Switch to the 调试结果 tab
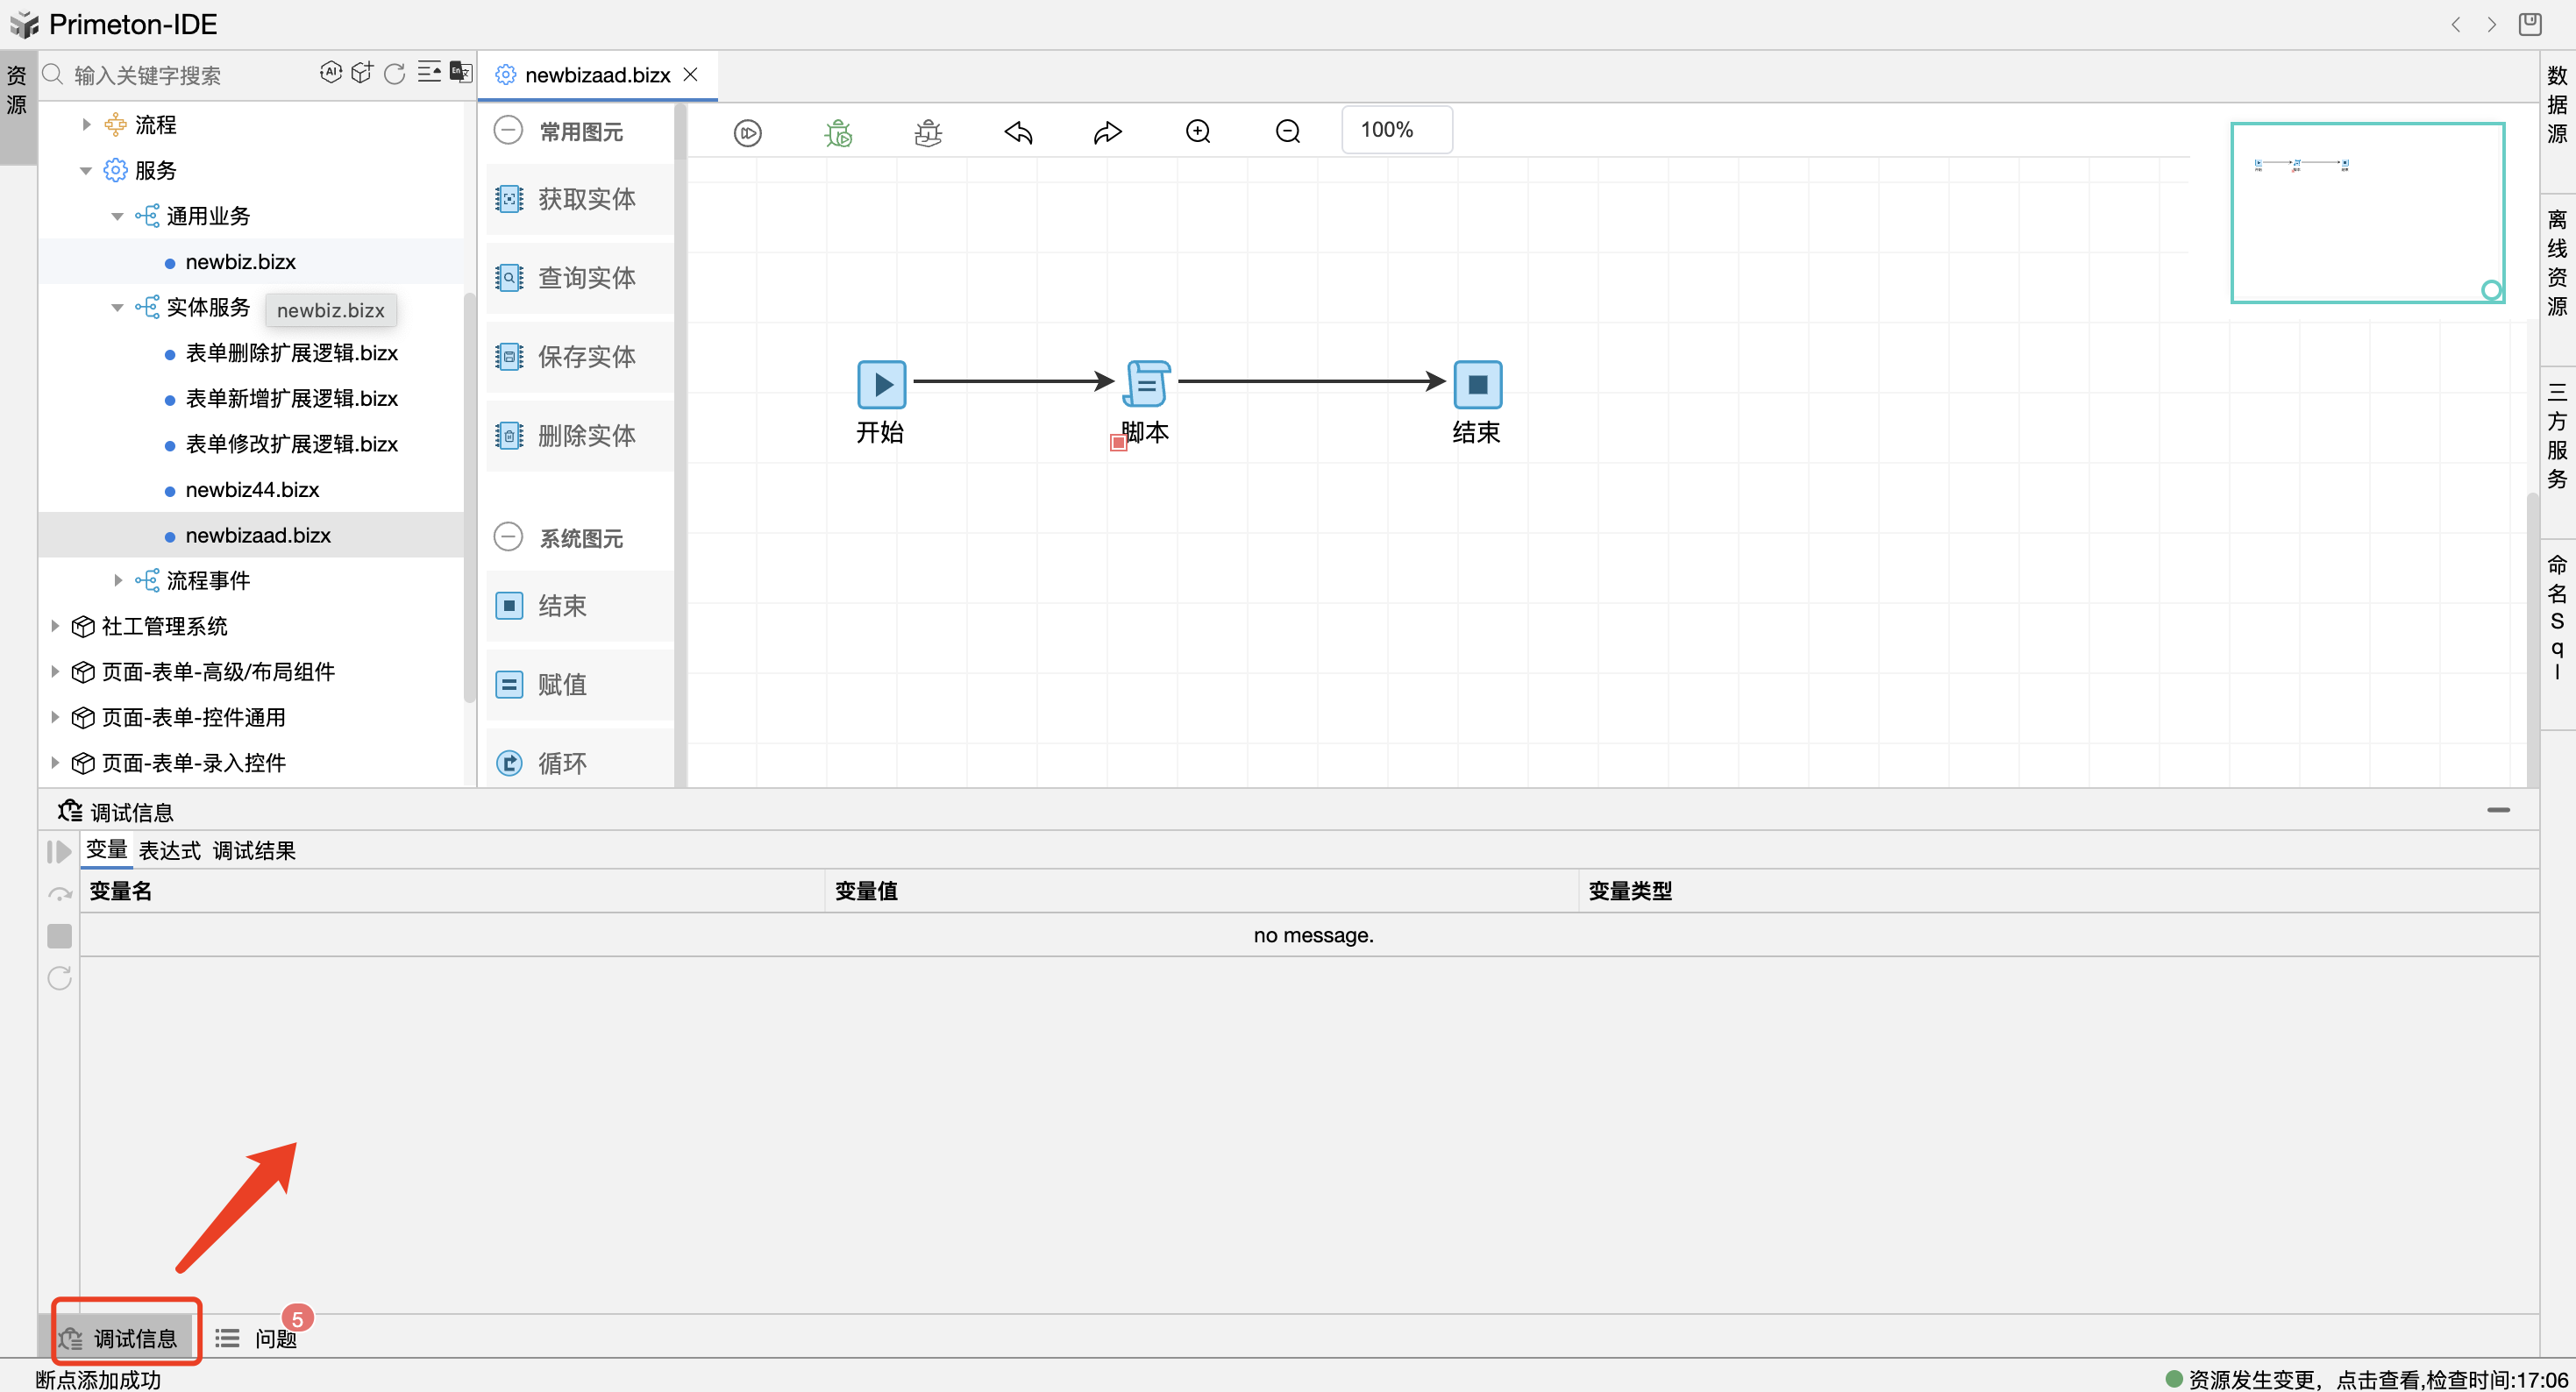 coord(254,851)
